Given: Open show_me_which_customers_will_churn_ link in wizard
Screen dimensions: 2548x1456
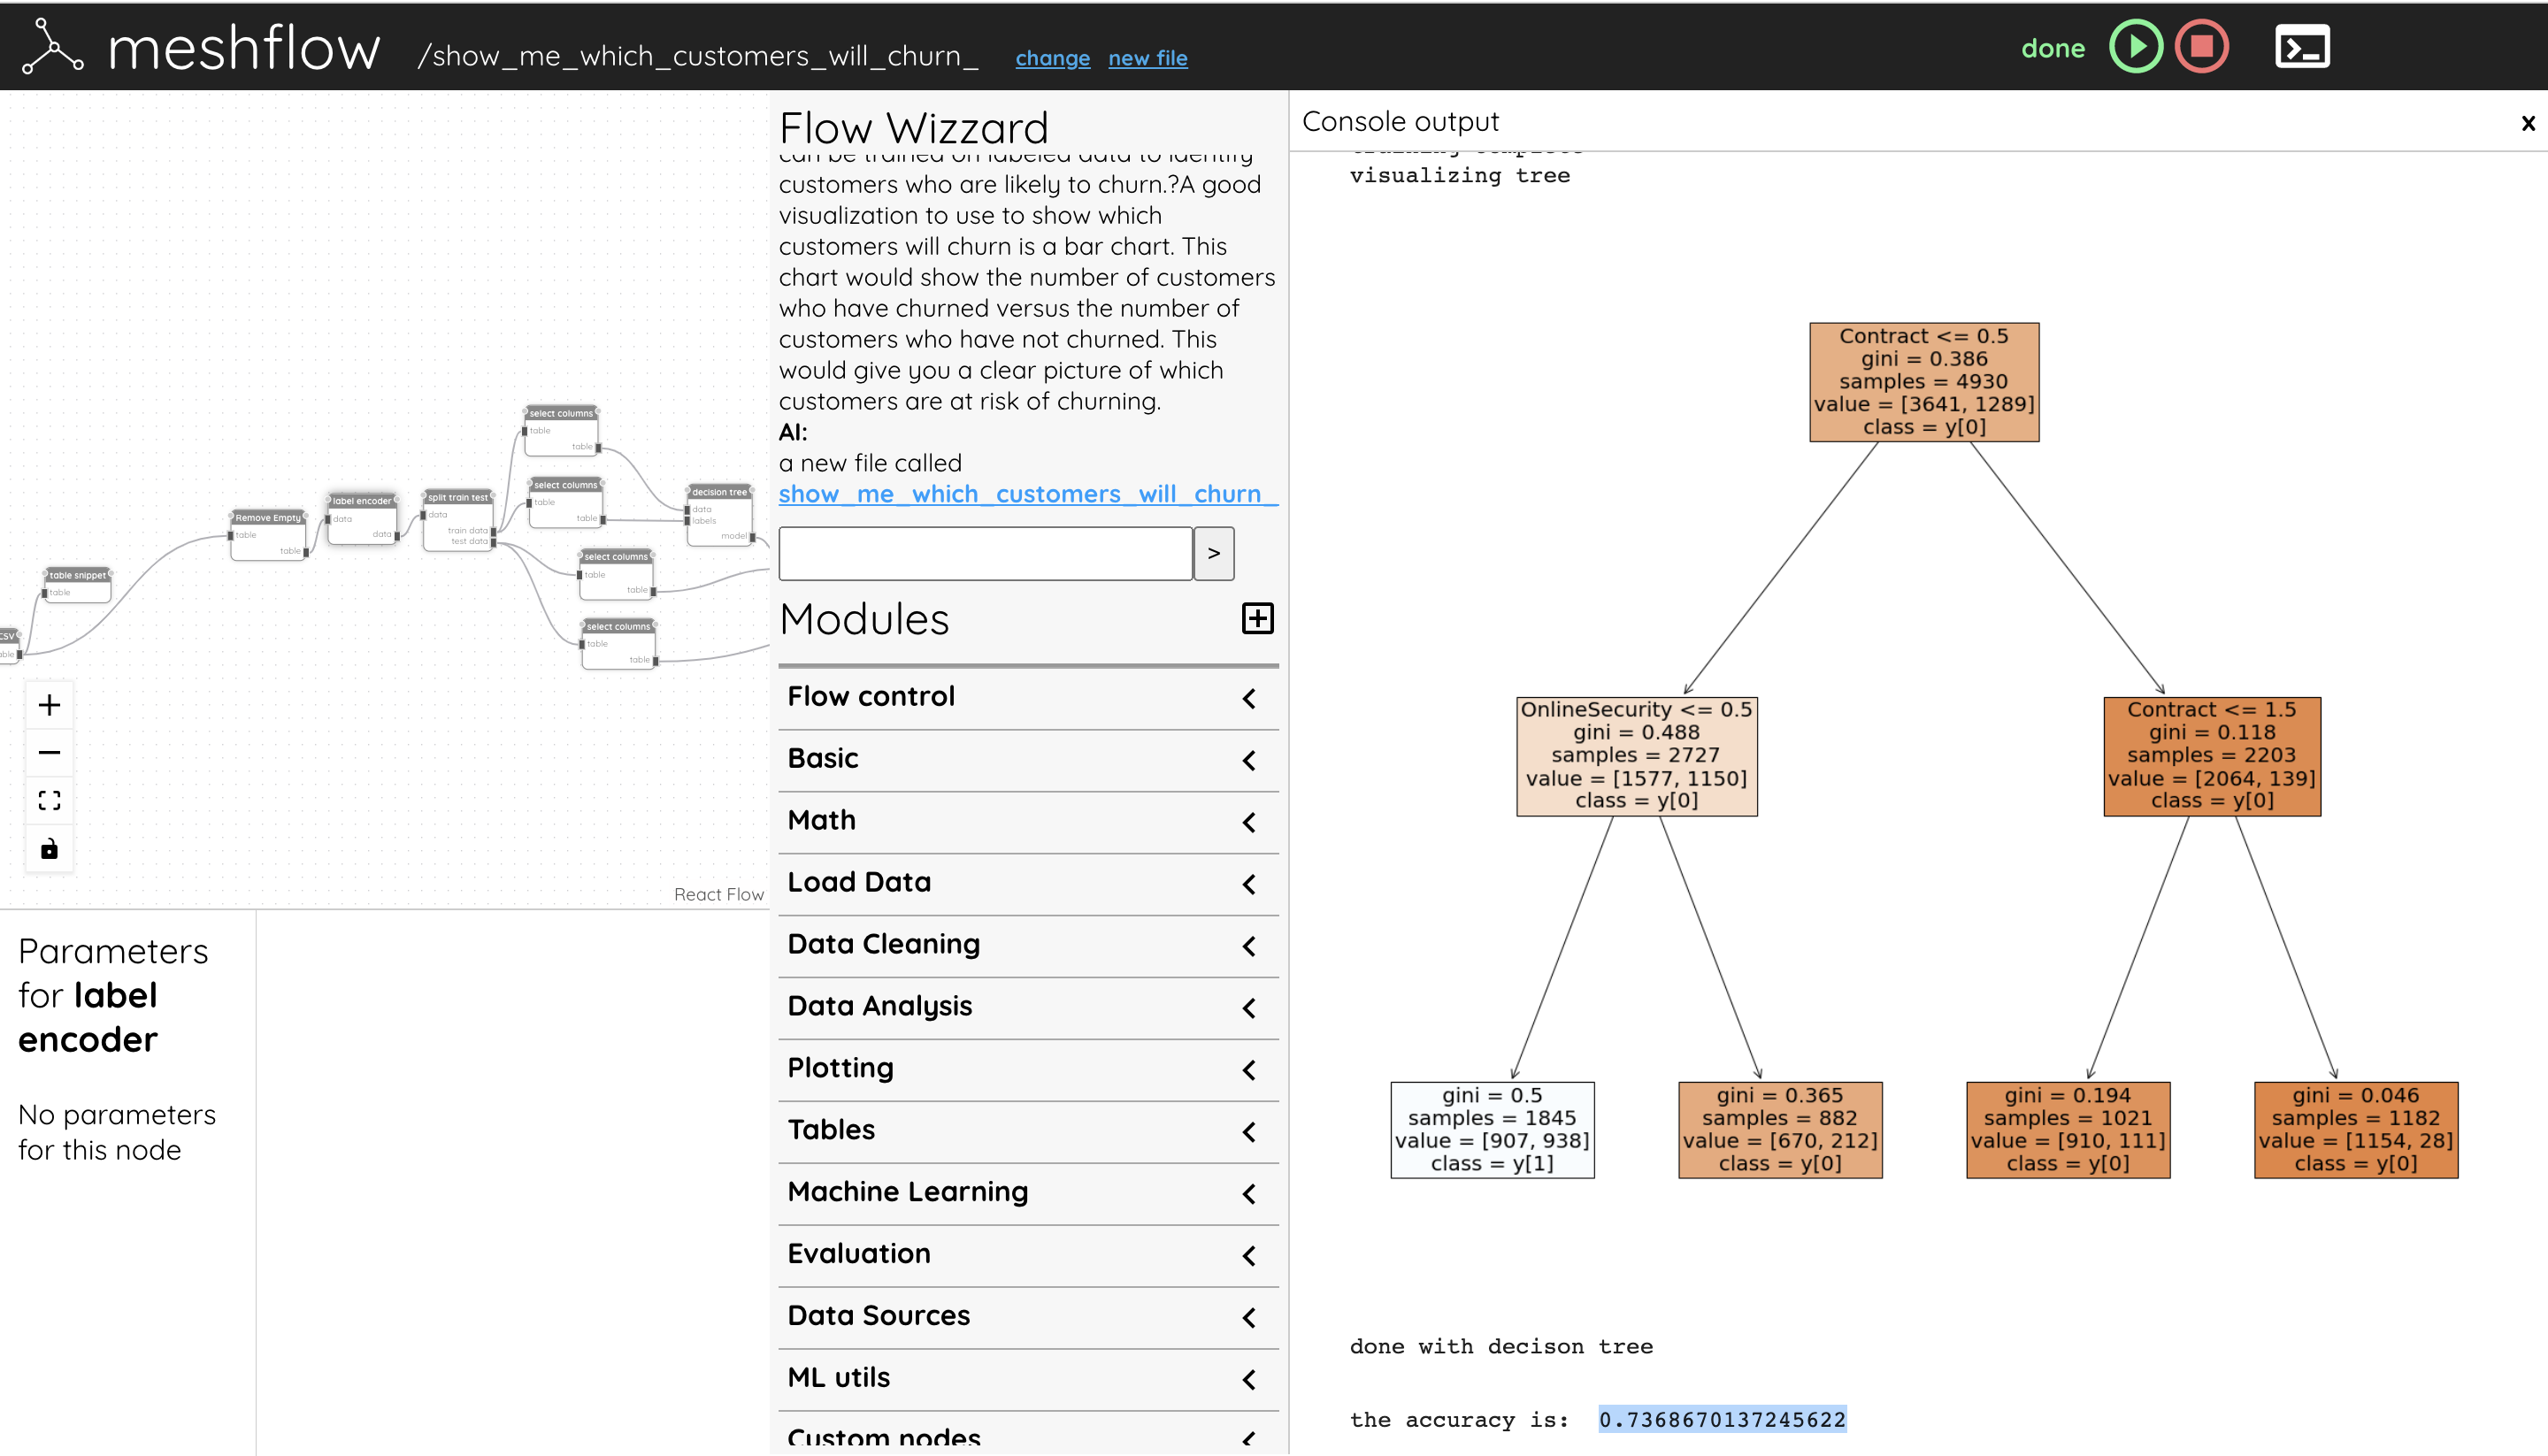Looking at the screenshot, I should pyautogui.click(x=1027, y=494).
